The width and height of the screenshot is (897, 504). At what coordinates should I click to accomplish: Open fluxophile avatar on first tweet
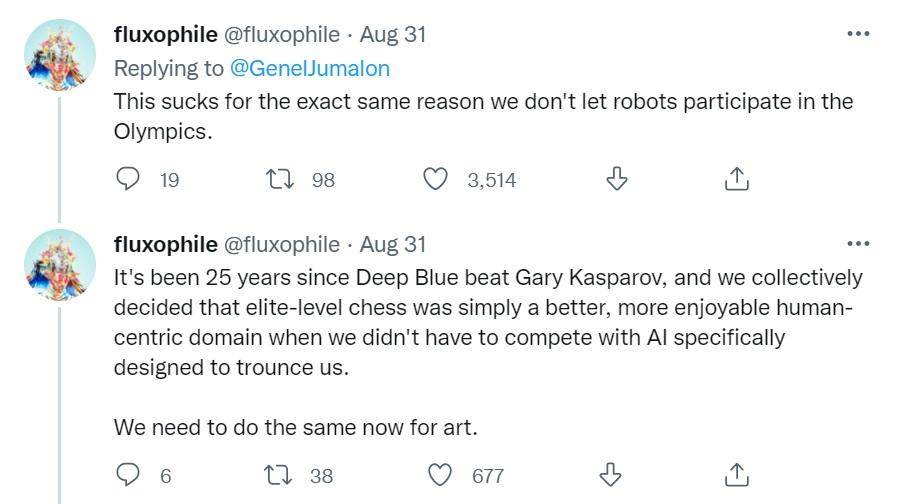click(60, 55)
